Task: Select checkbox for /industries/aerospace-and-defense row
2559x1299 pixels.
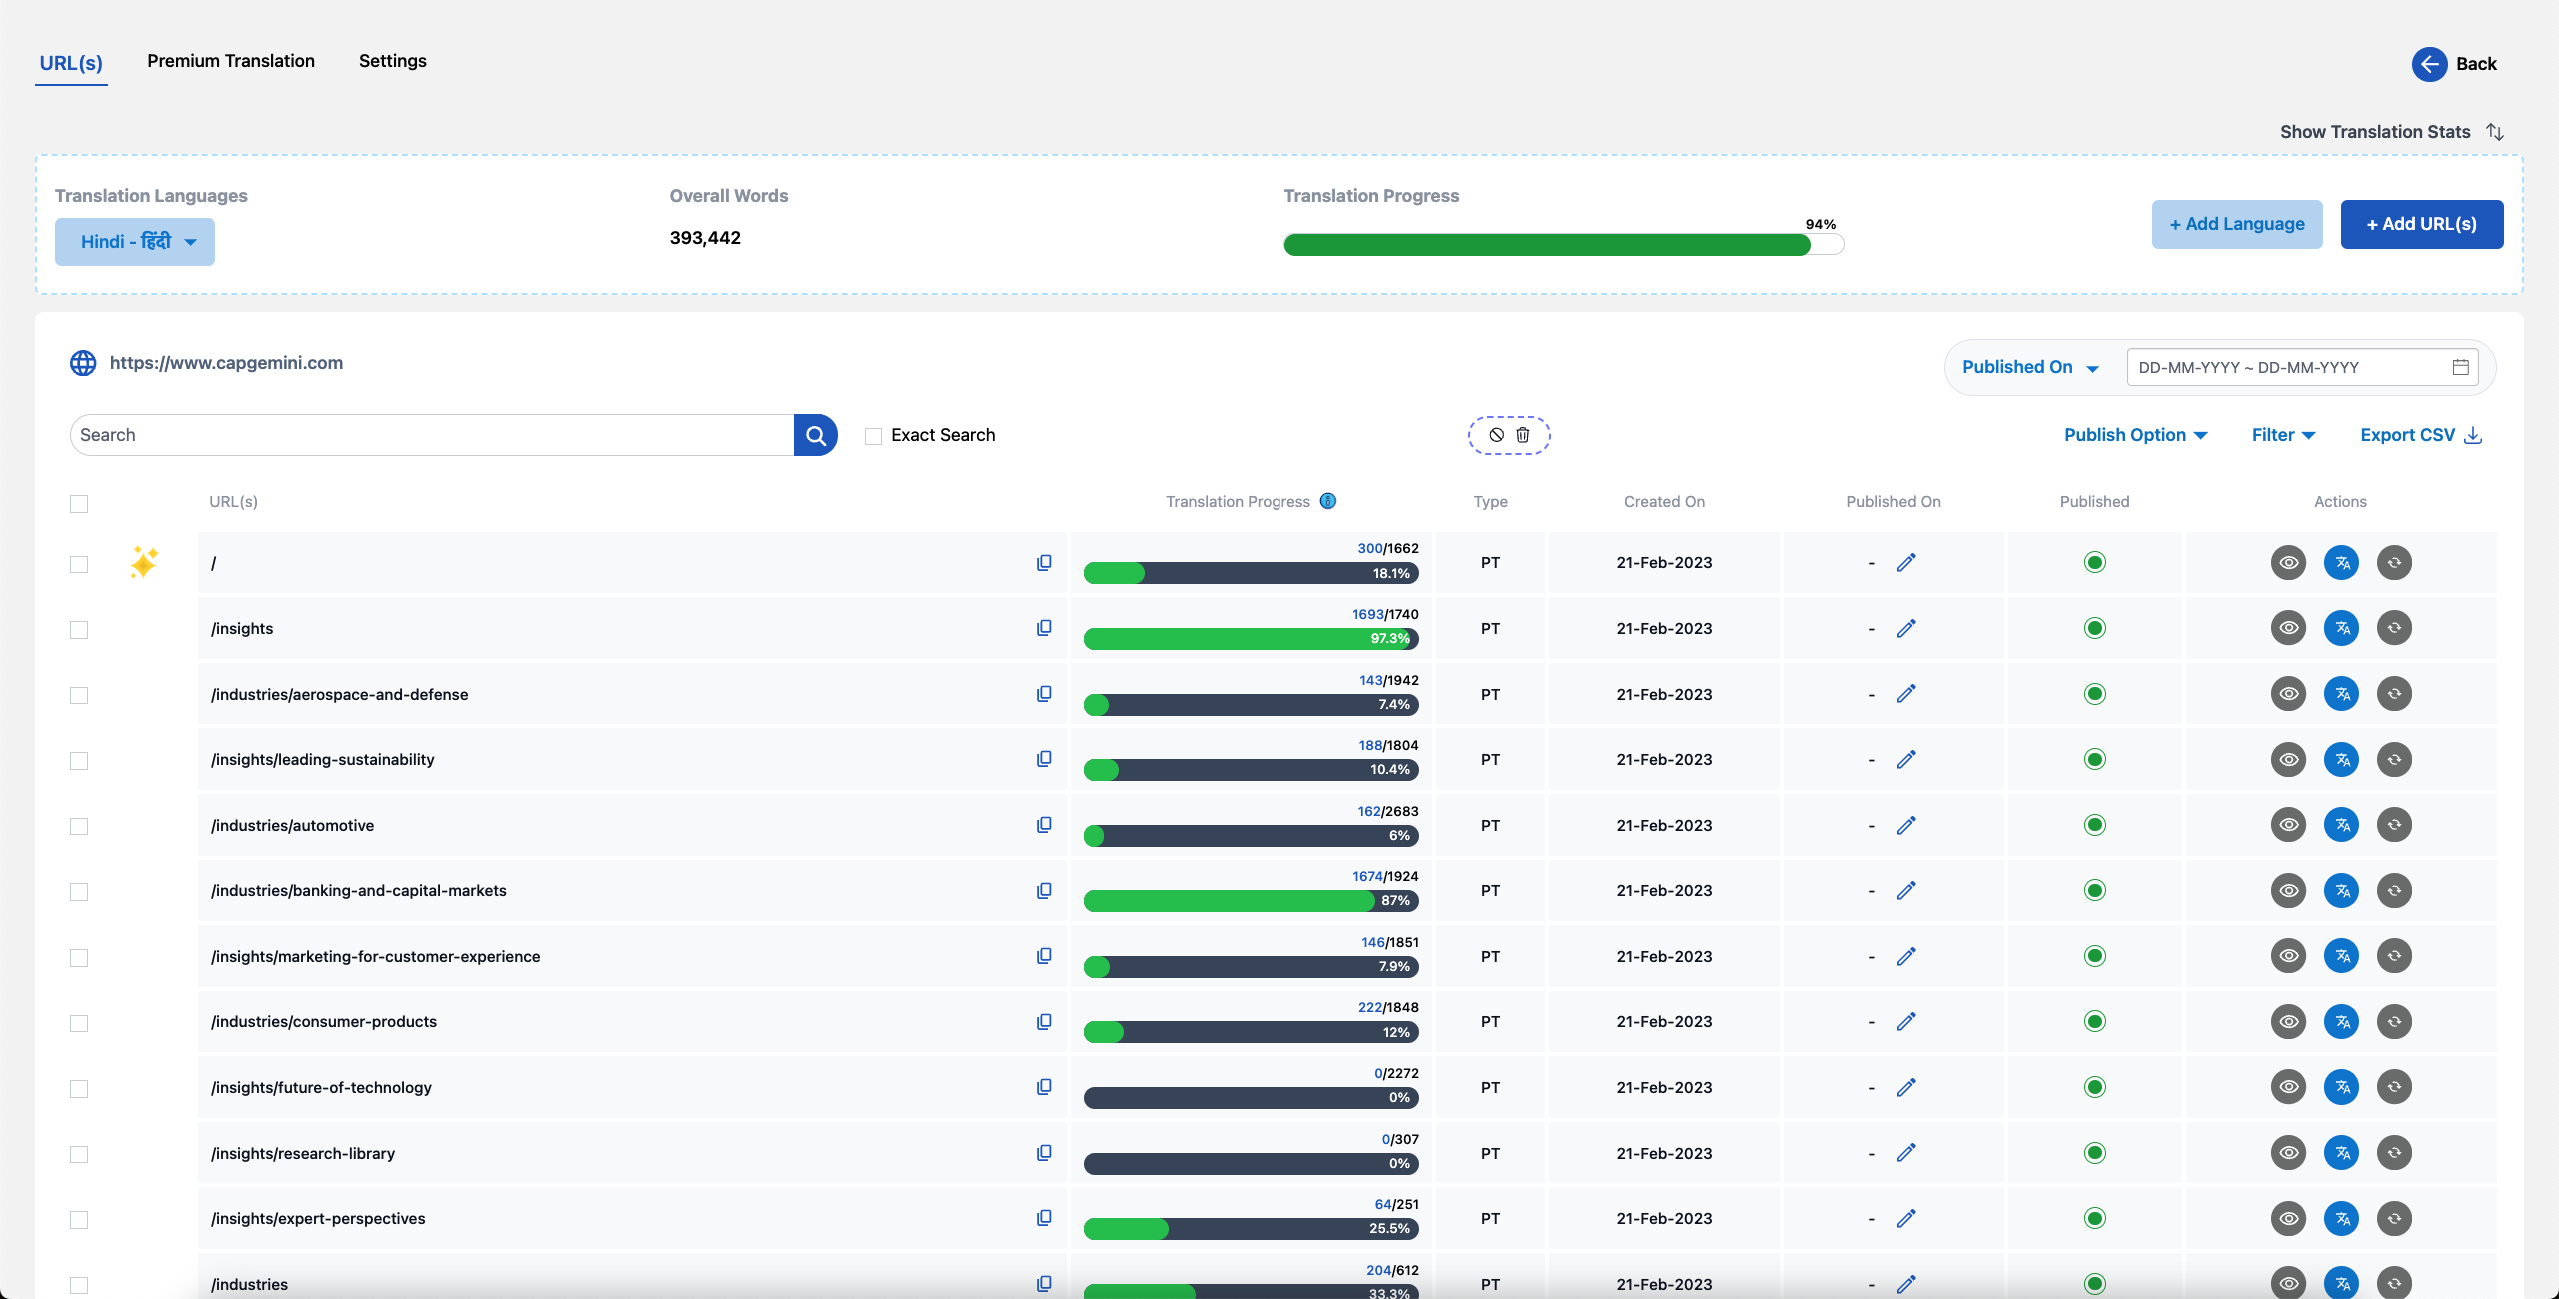Action: coord(79,695)
